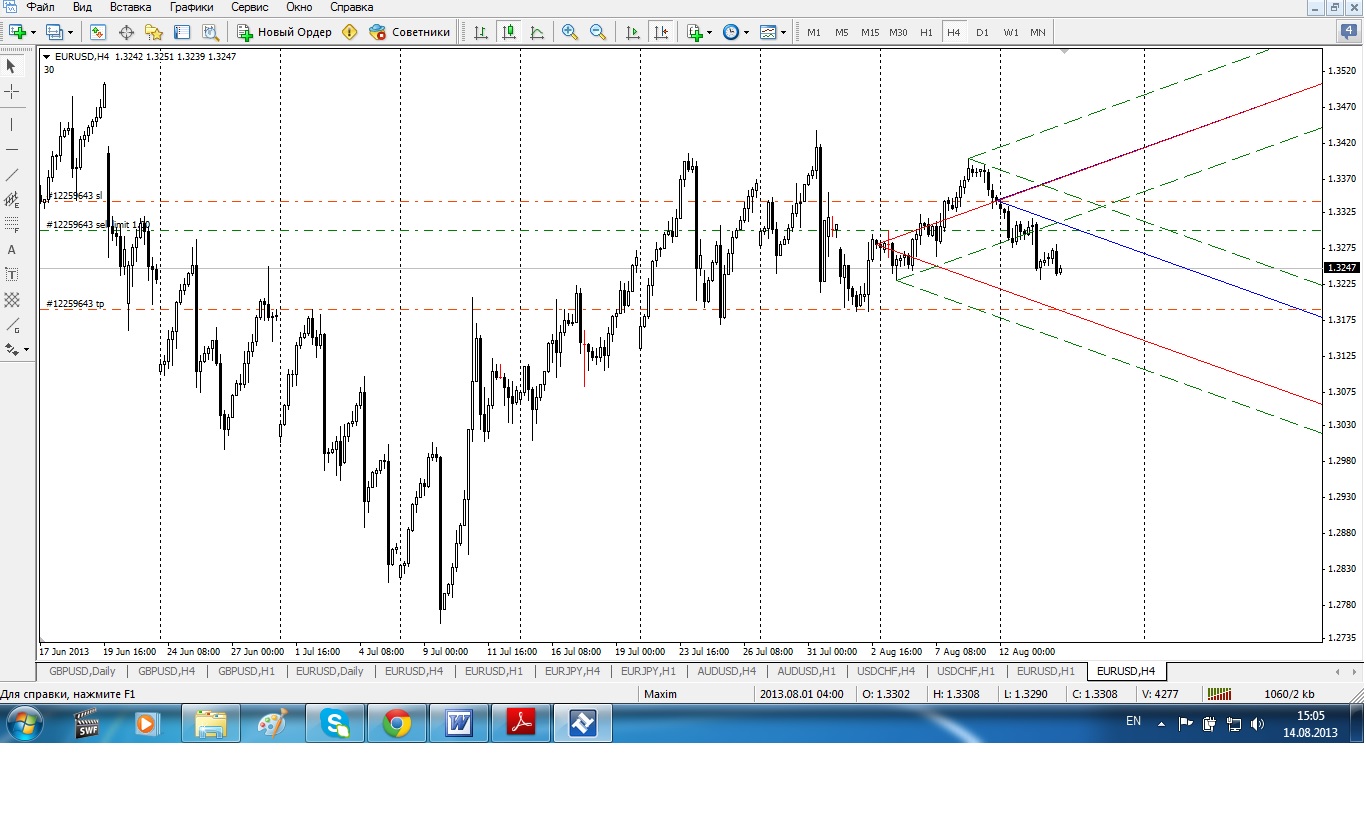Toggle chart auto scroll
The width and height of the screenshot is (1366, 821).
pyautogui.click(x=633, y=32)
